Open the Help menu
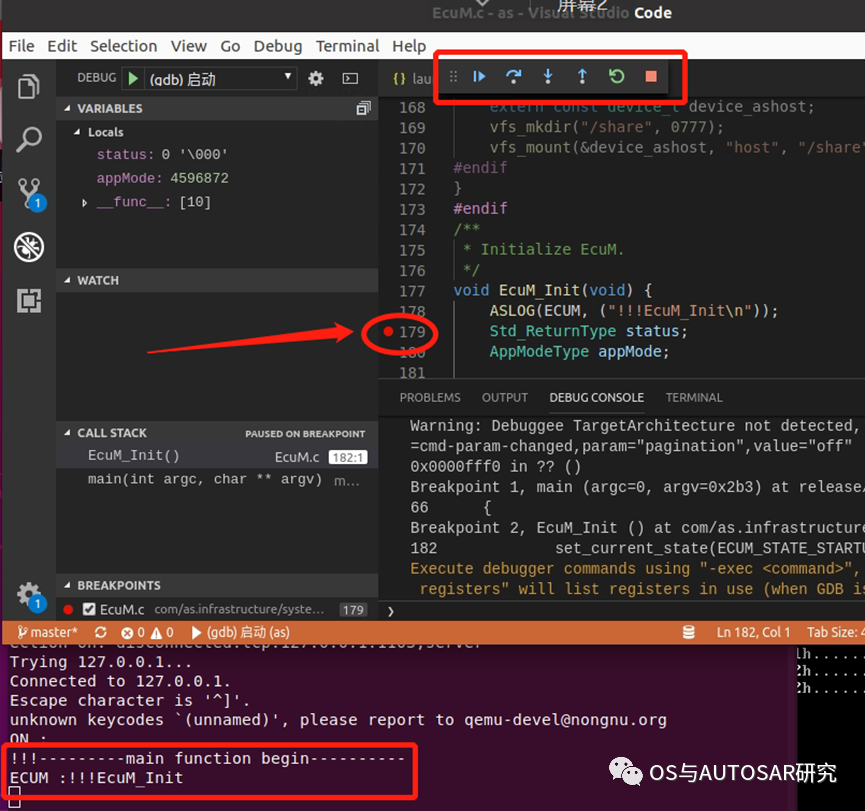This screenshot has width=865, height=811. tap(409, 46)
